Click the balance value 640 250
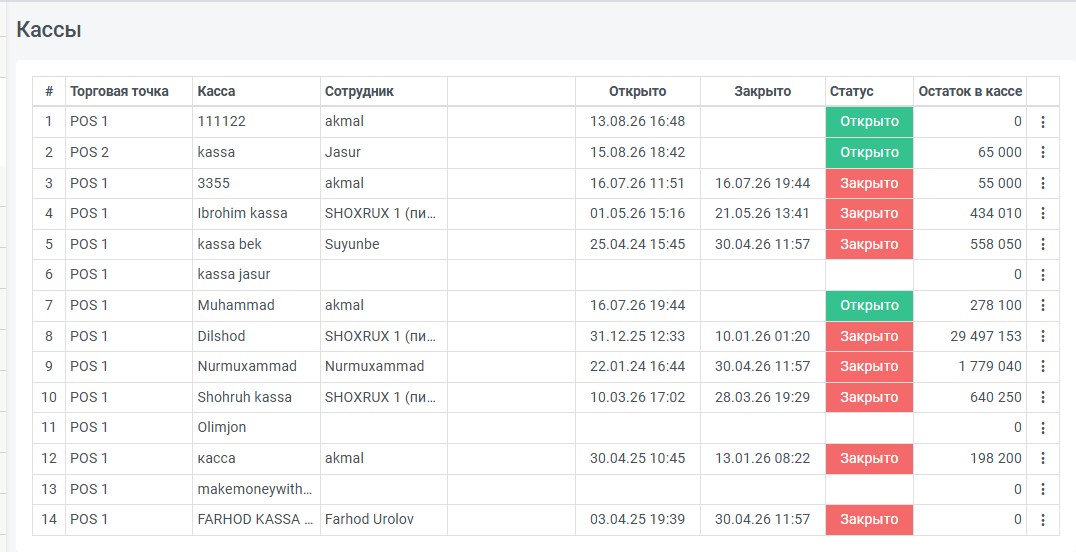The height and width of the screenshot is (552, 1076). point(996,398)
